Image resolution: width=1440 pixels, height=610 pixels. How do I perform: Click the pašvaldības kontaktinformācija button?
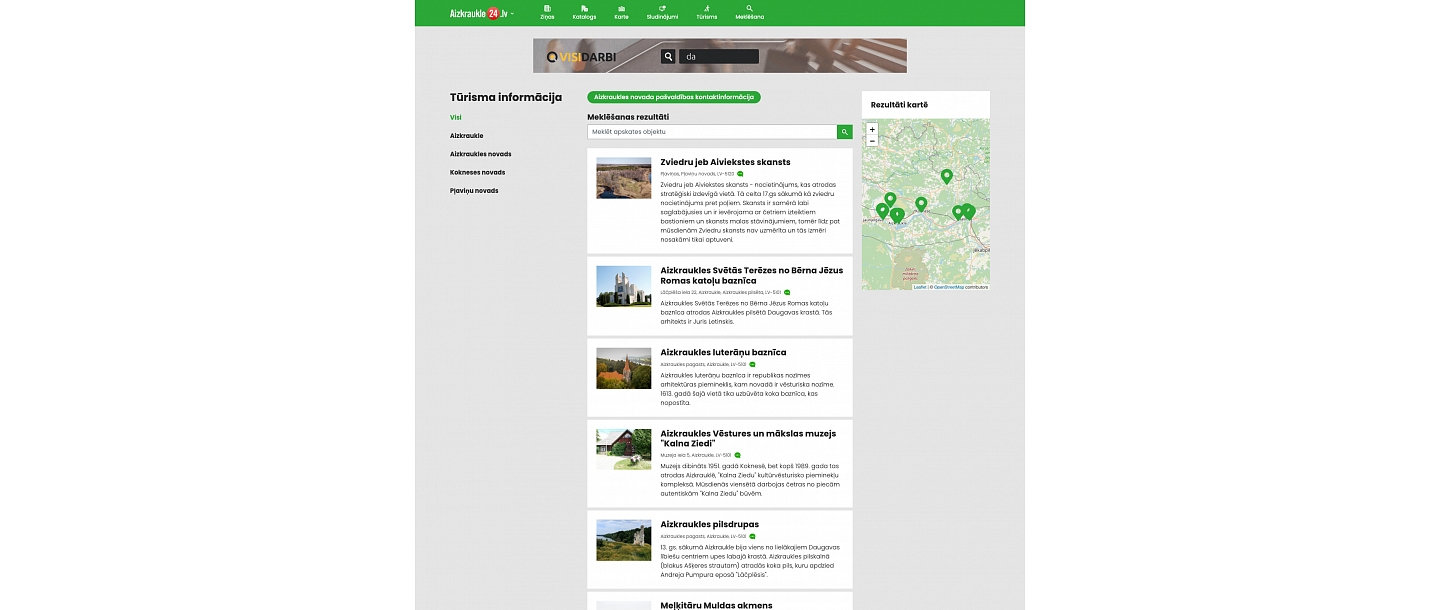pos(675,97)
